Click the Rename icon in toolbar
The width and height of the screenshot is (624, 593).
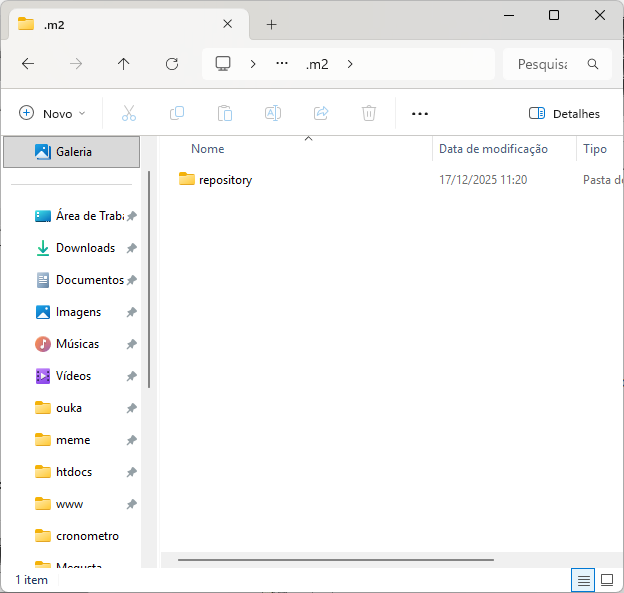[272, 113]
